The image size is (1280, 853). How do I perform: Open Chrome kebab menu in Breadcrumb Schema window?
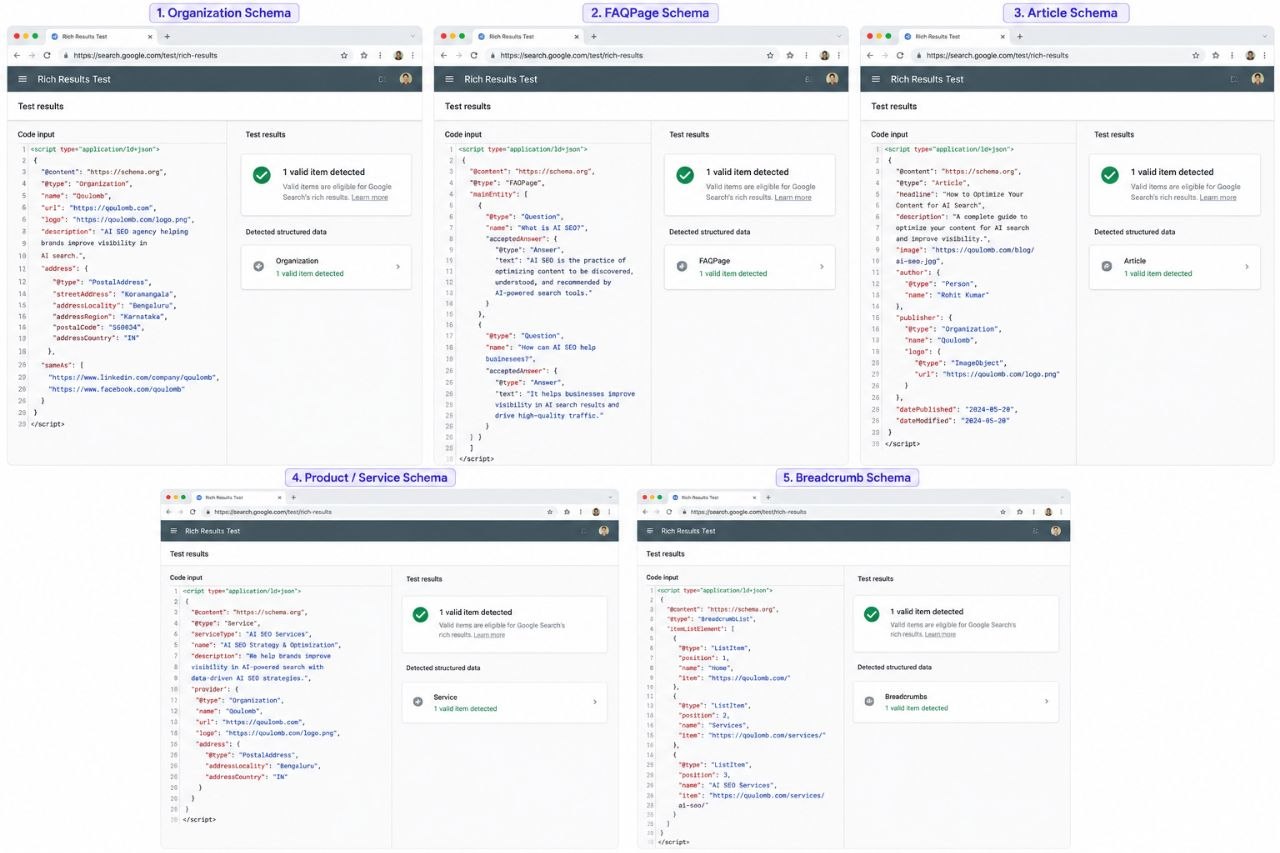tap(1060, 511)
